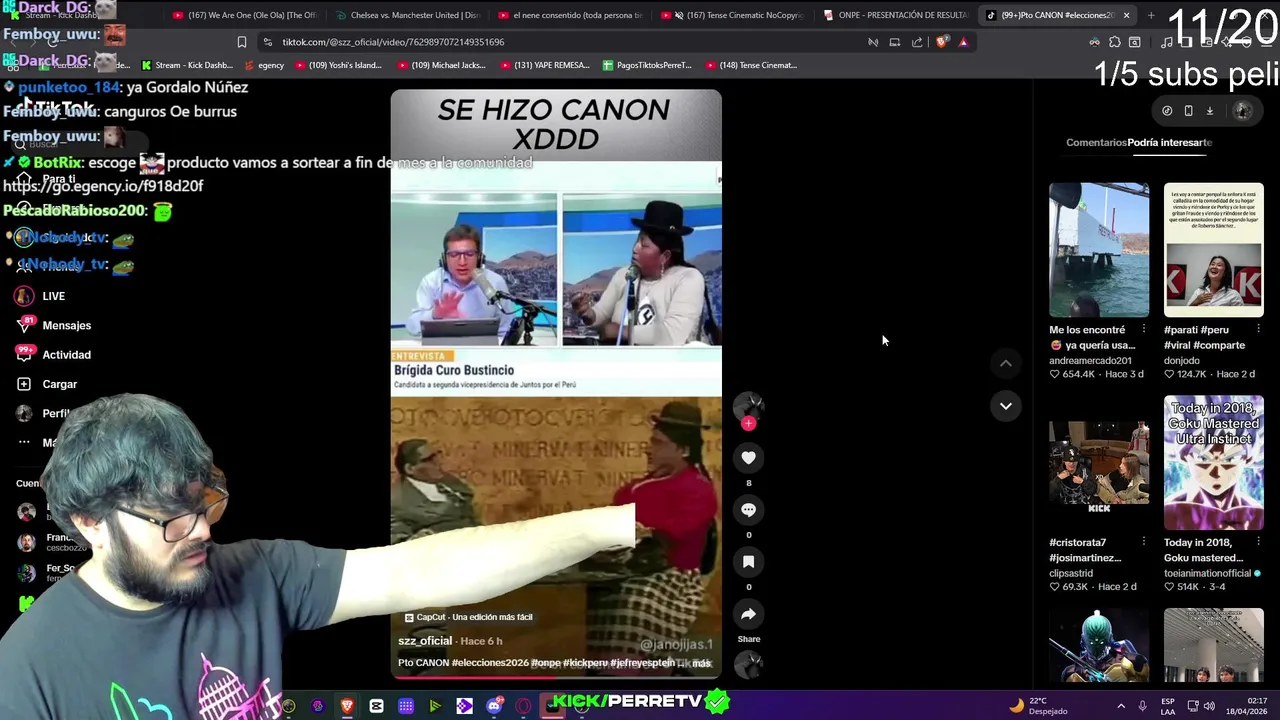Click the phone app icon in TikTok top bar
Viewport: 1280px width, 720px height.
(1188, 111)
